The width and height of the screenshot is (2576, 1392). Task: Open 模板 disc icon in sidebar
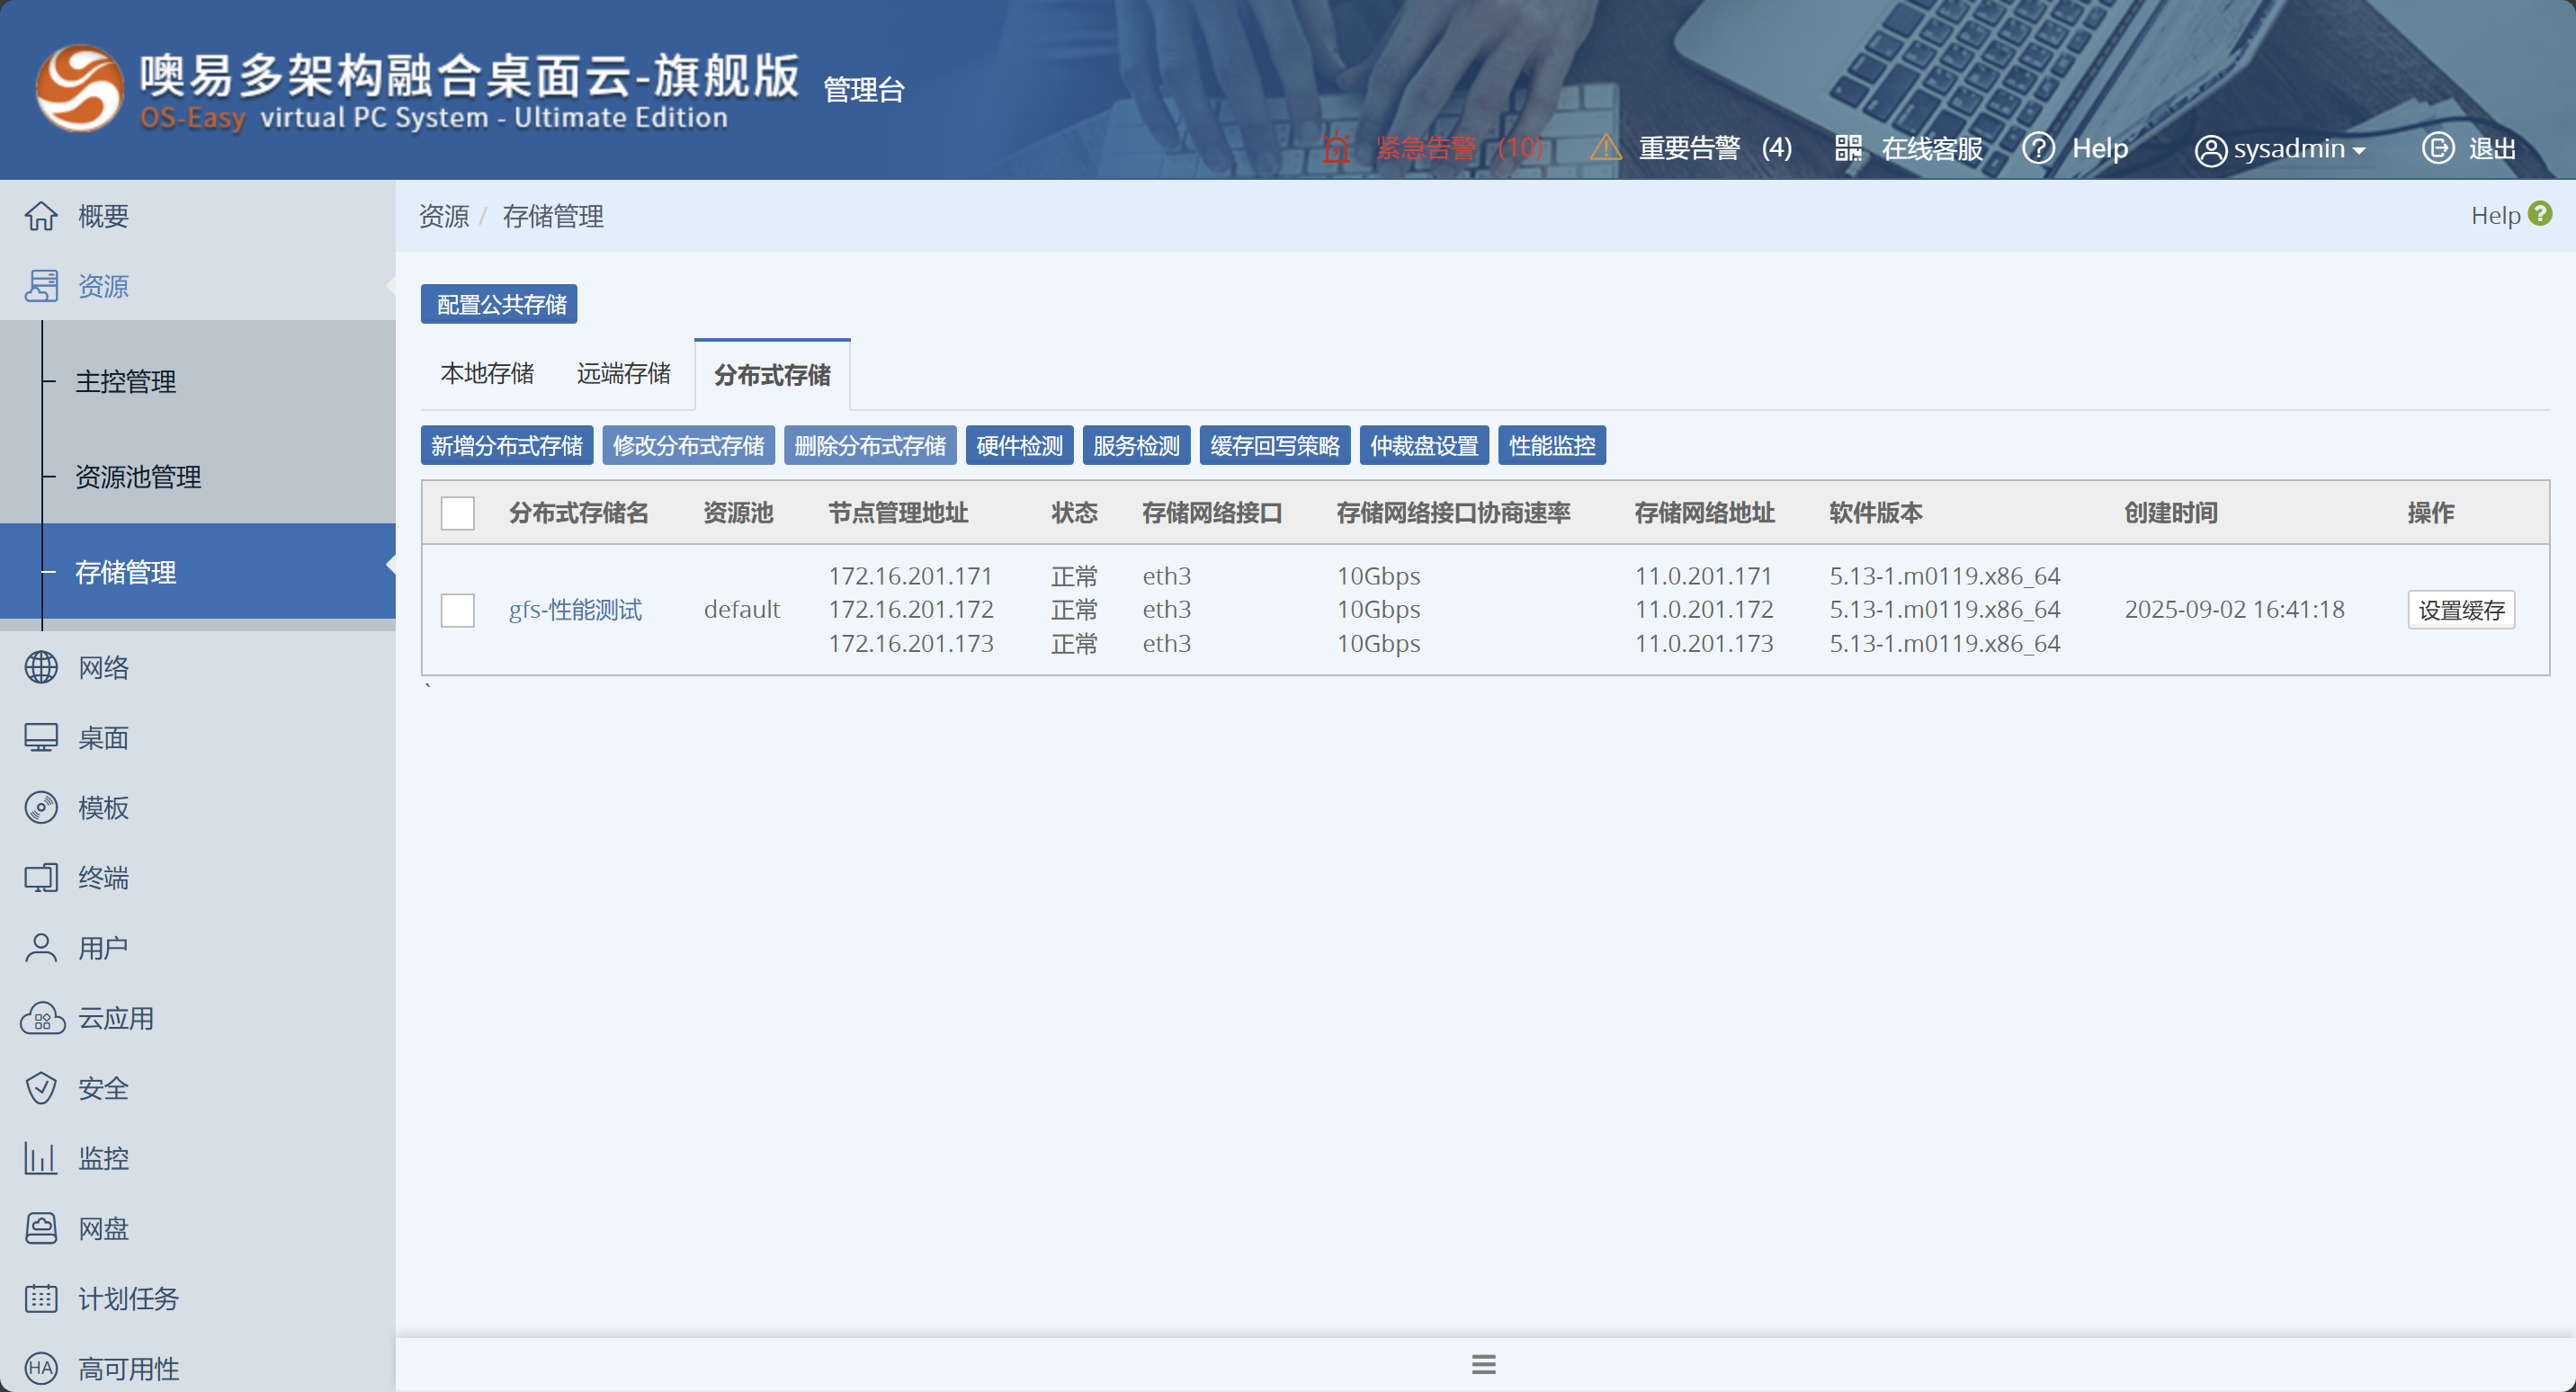[41, 807]
